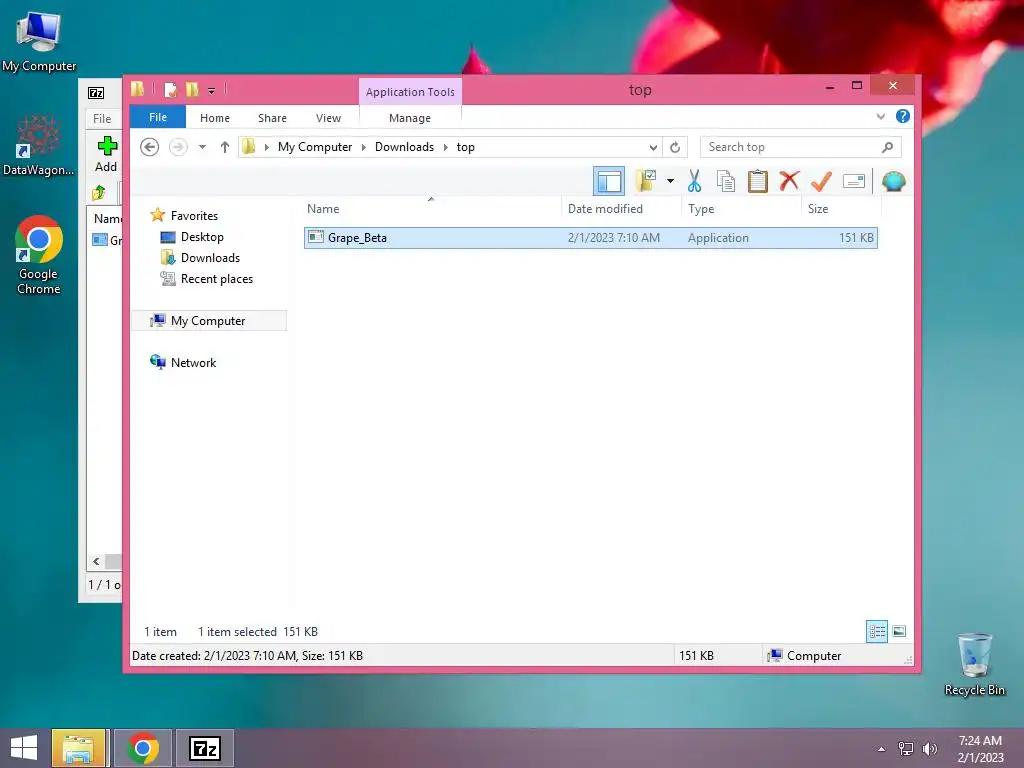Click Add button in 7-Zip window

coord(106,154)
